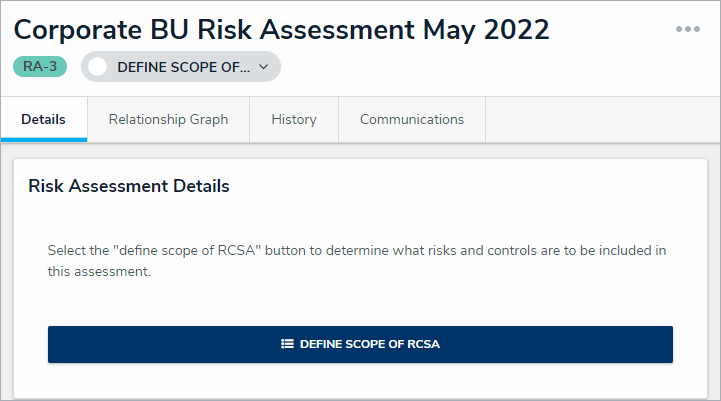Image resolution: width=721 pixels, height=401 pixels.
Task: Click empty tab bar right of Communications
Action: (600, 119)
